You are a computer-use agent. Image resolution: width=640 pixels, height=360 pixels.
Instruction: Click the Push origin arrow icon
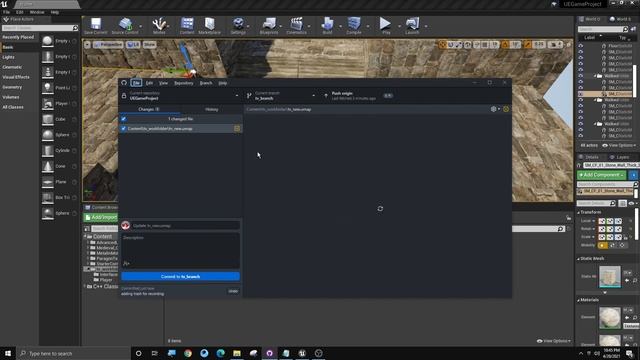[326, 96]
